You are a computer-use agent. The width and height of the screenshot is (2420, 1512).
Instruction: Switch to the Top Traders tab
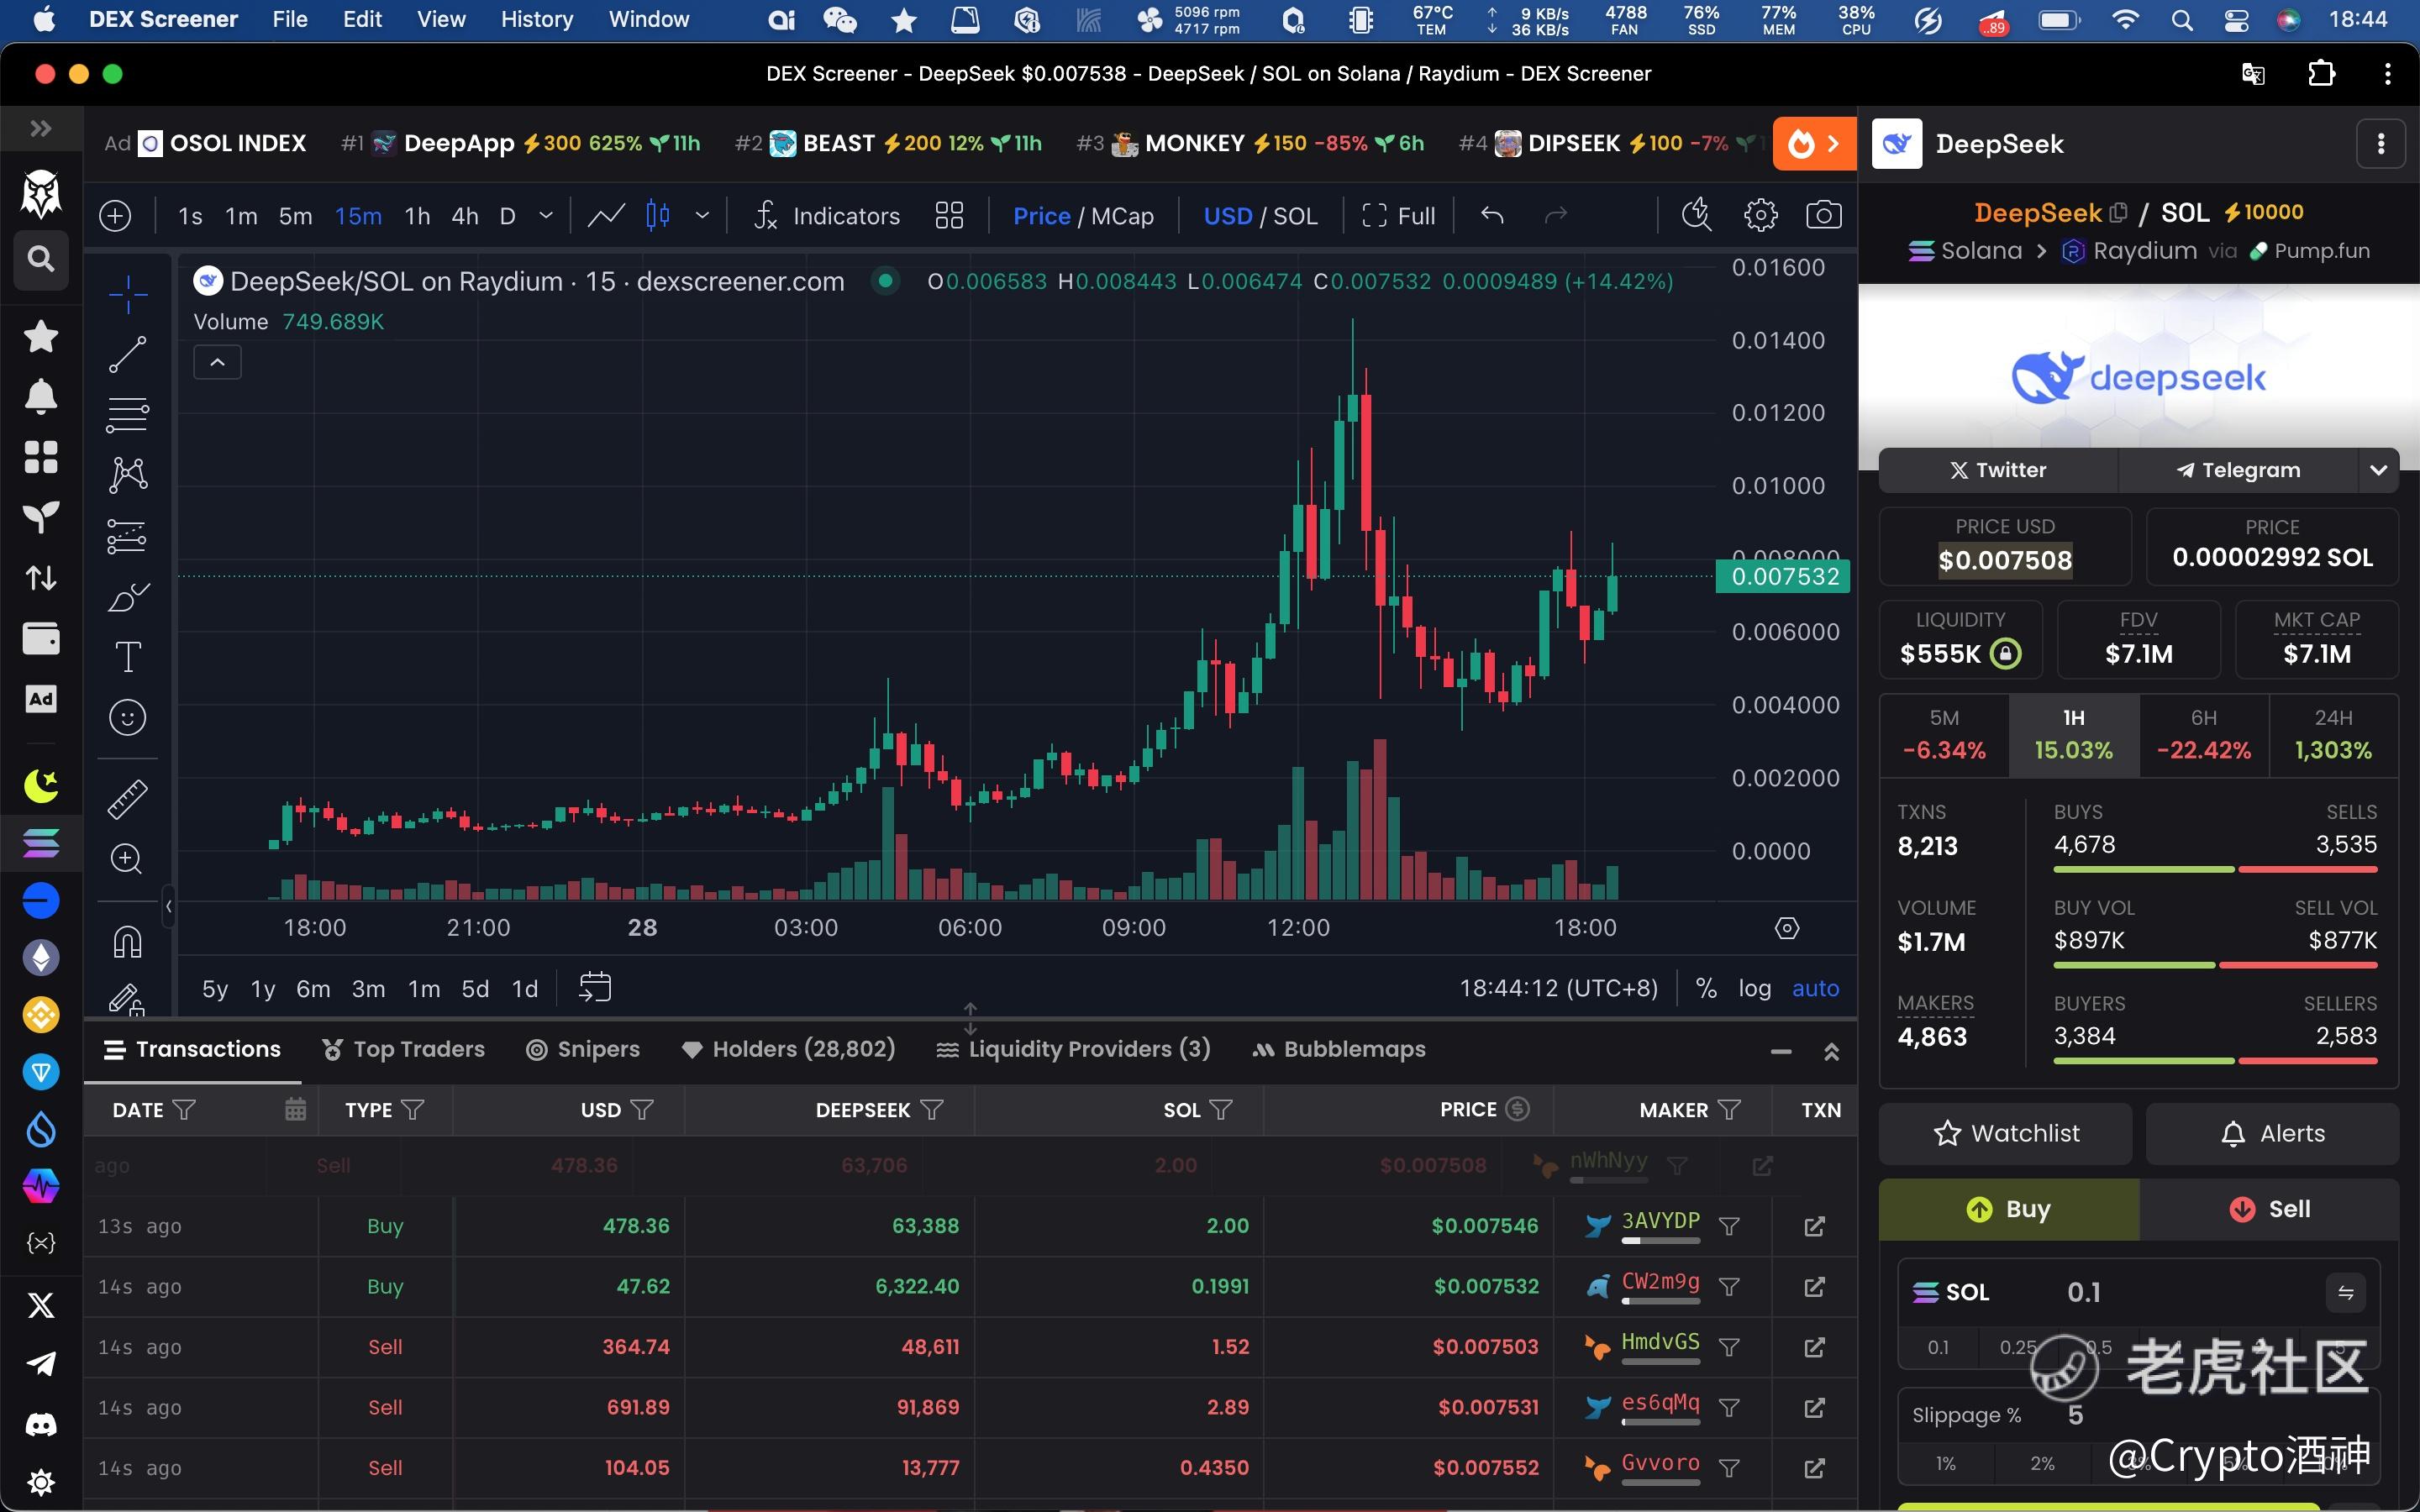coord(403,1049)
